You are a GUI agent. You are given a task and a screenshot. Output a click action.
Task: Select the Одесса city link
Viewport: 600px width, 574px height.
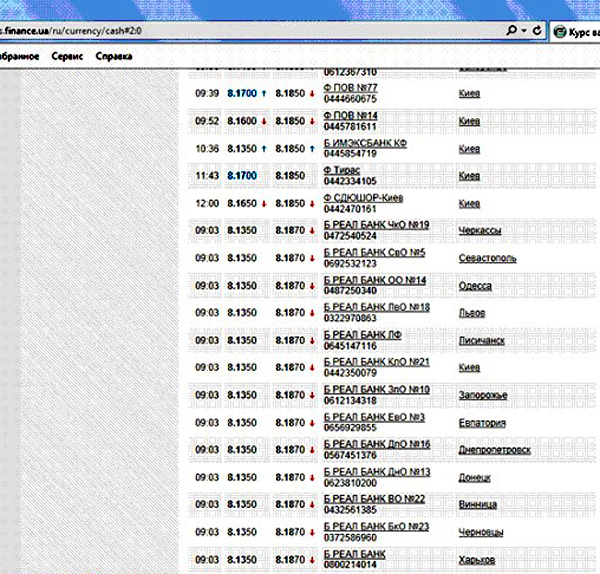[475, 285]
